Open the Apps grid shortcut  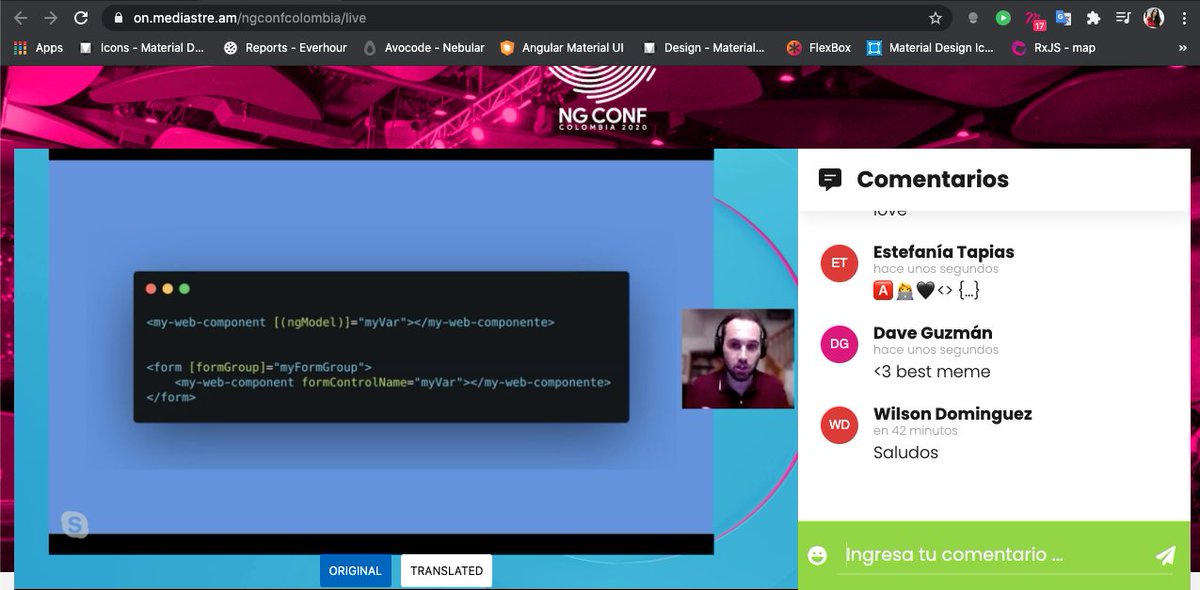click(39, 47)
